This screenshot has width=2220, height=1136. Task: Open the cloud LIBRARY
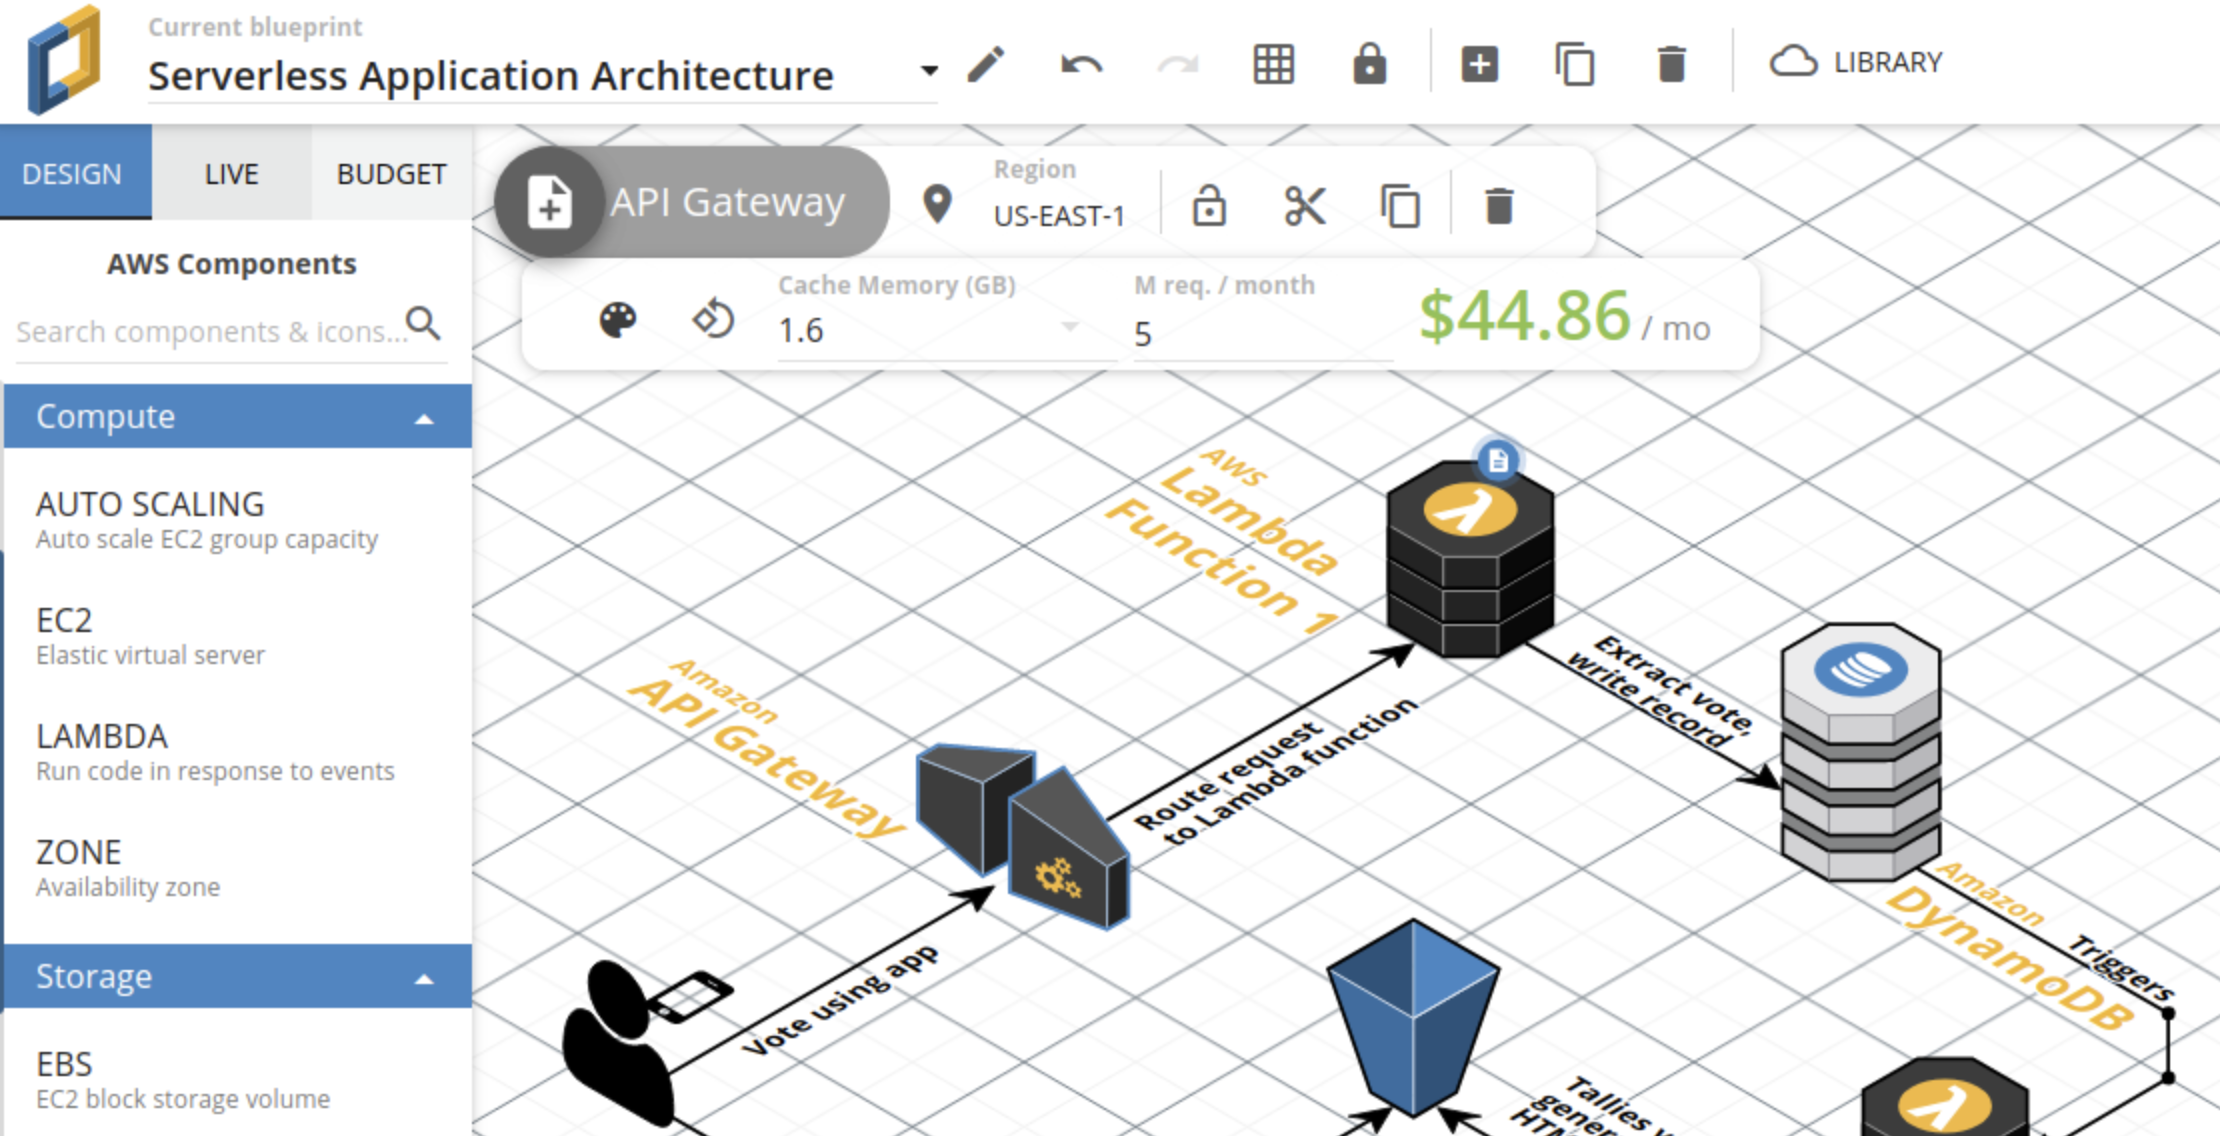(1856, 62)
